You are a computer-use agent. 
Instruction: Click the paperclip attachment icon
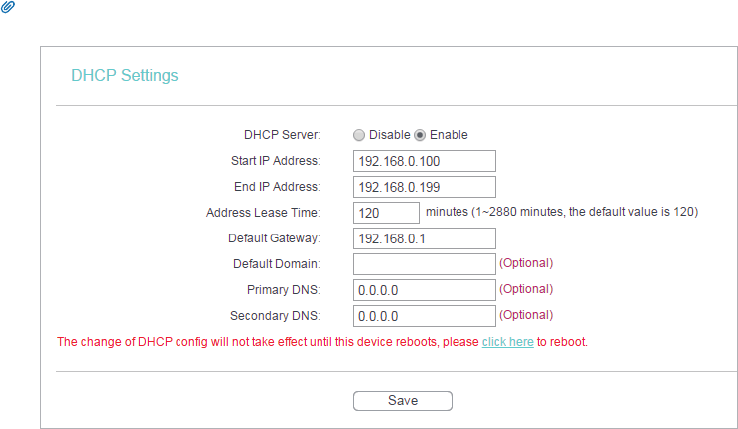[8, 7]
